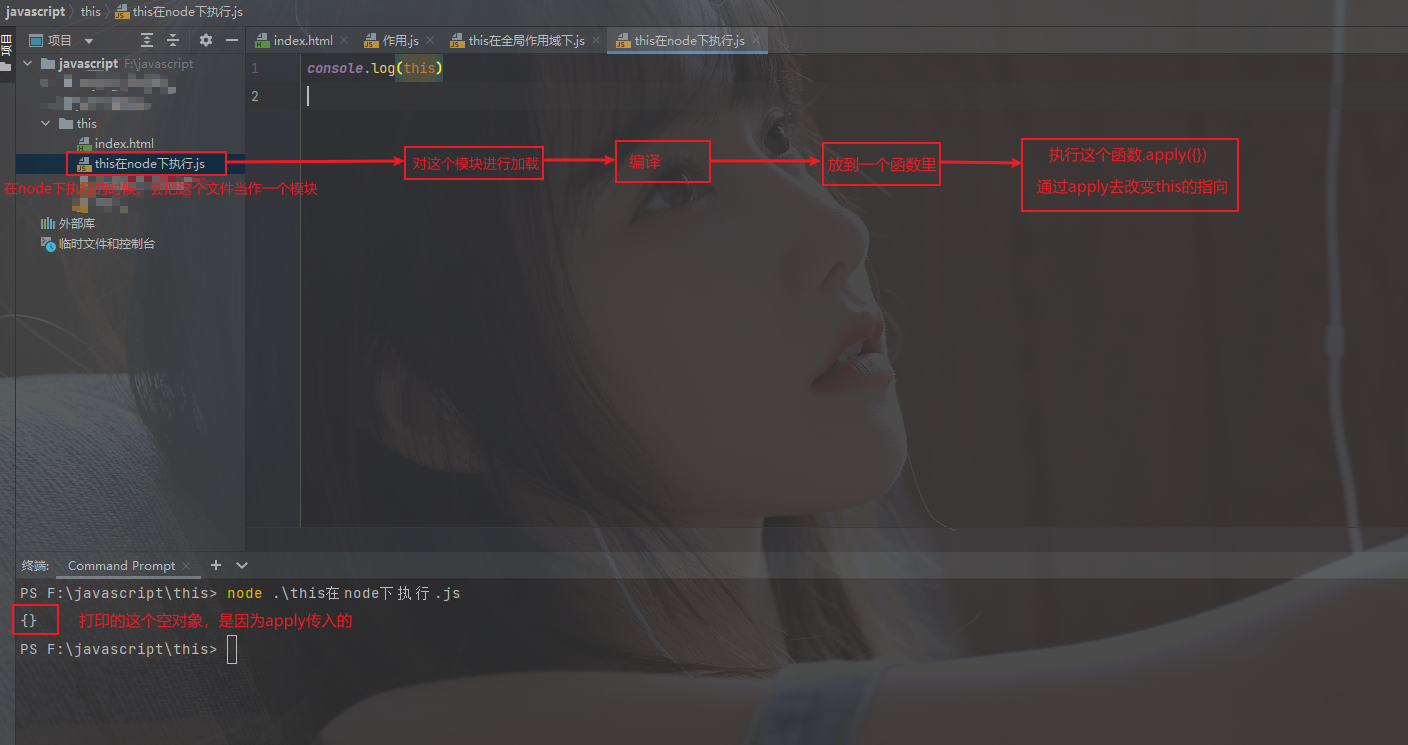
Task: Collapse the this folder in tree
Action: 45,123
